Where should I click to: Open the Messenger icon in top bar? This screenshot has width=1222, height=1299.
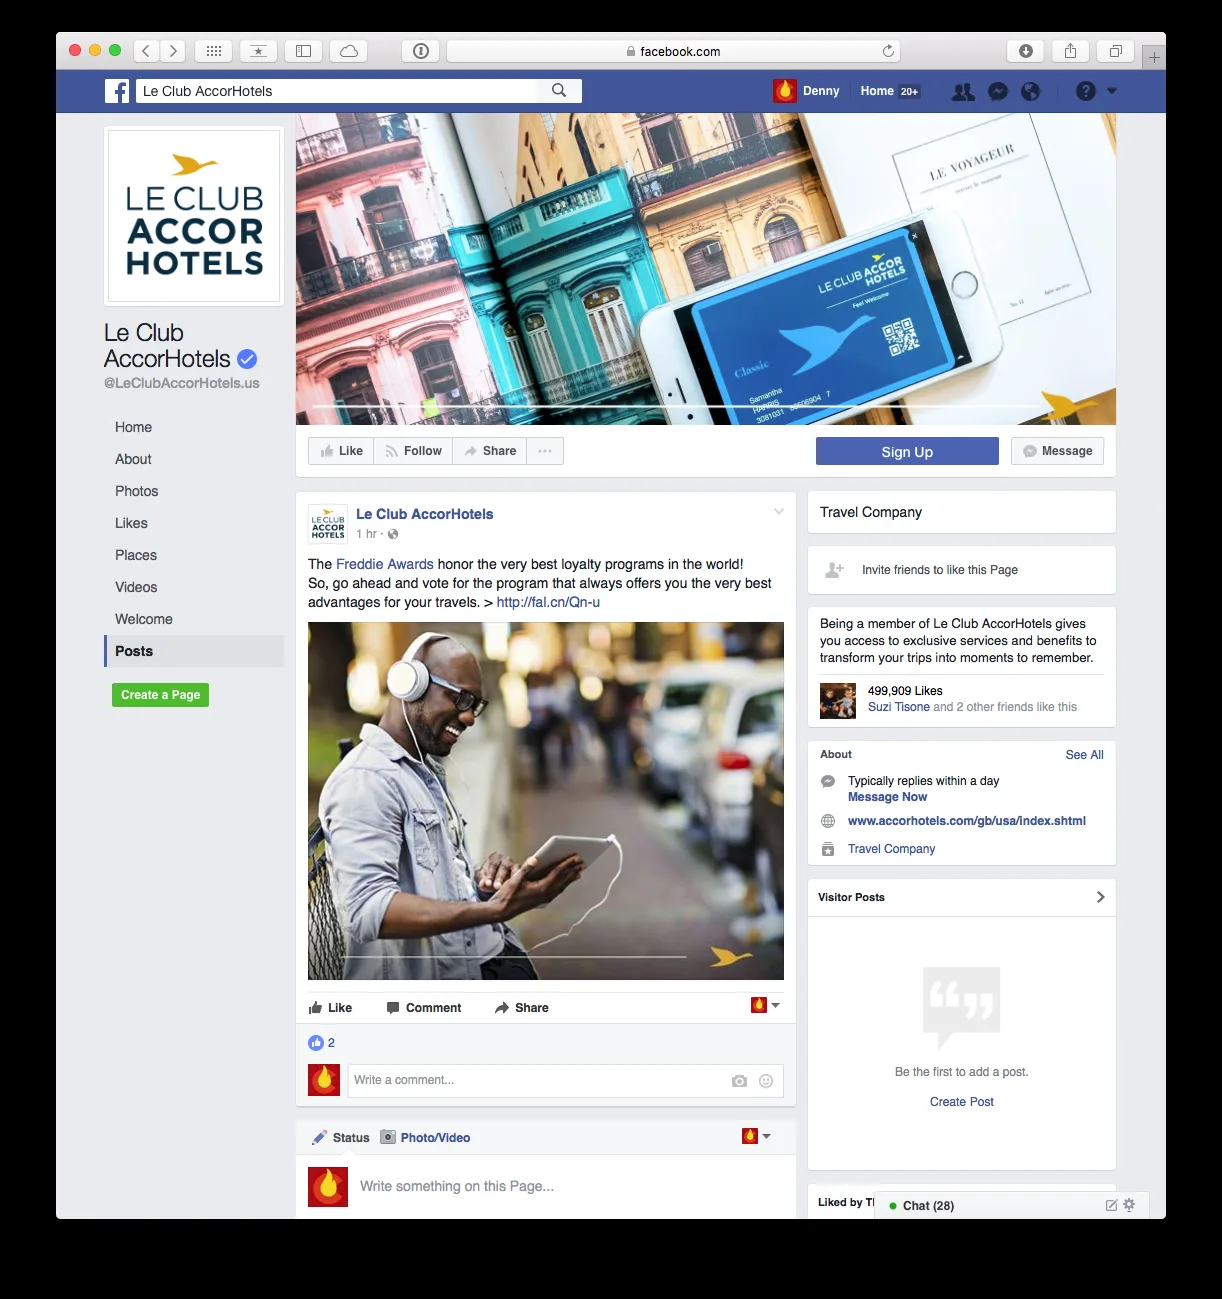(x=998, y=91)
